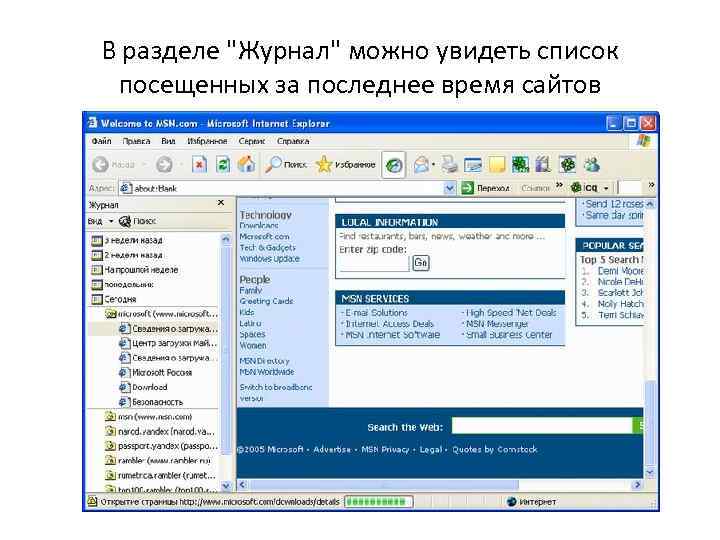The height and width of the screenshot is (540, 720).
Task: Expand the address bar dropdown arrow
Action: (450, 188)
